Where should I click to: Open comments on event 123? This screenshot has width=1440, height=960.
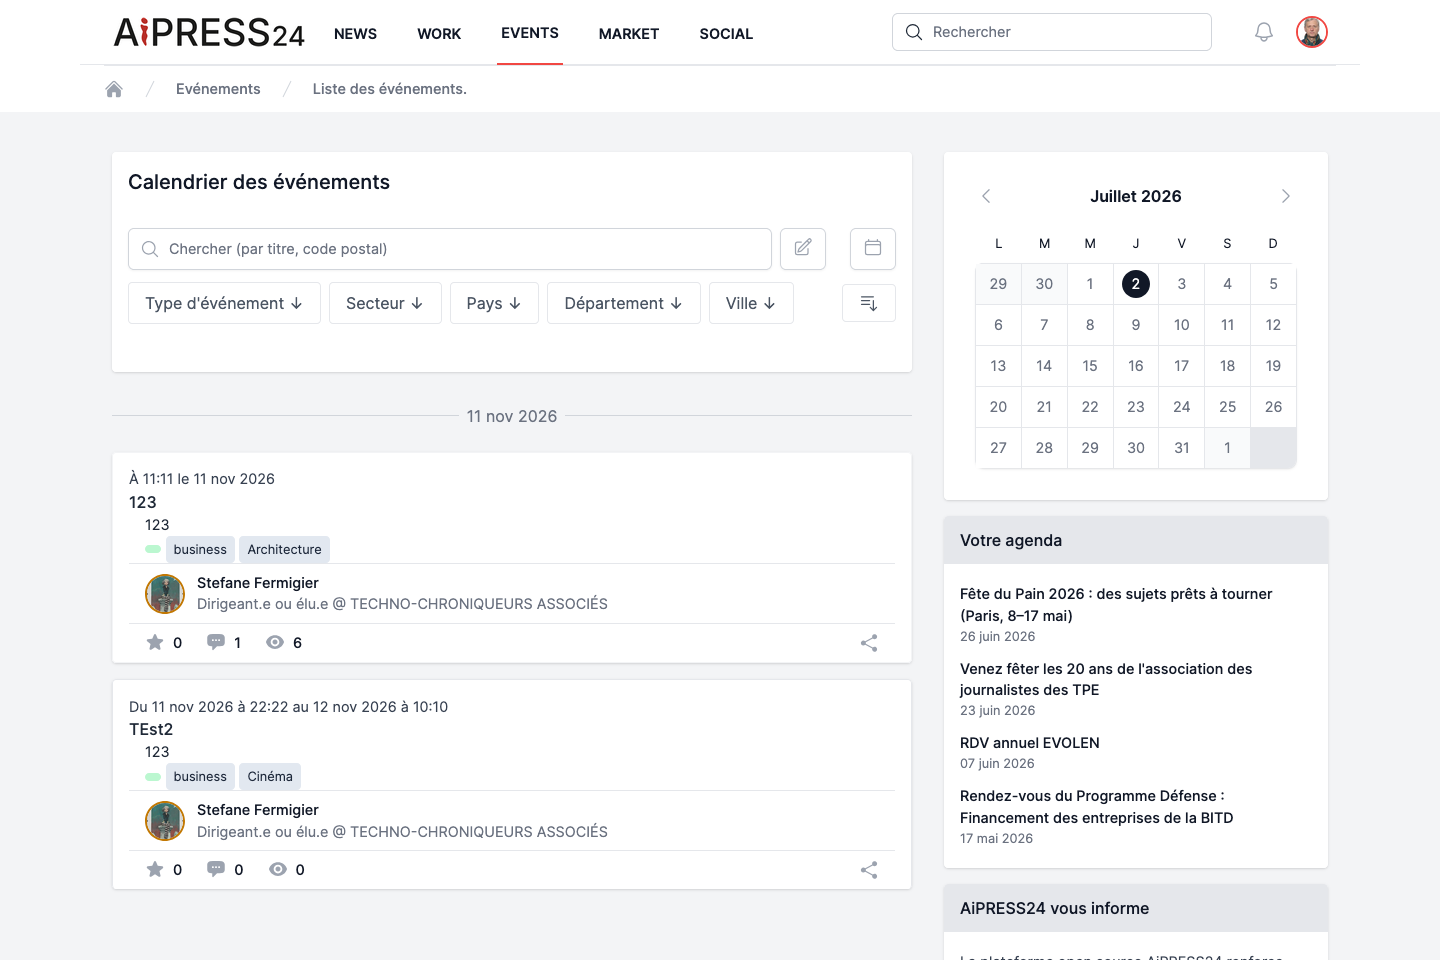click(215, 642)
